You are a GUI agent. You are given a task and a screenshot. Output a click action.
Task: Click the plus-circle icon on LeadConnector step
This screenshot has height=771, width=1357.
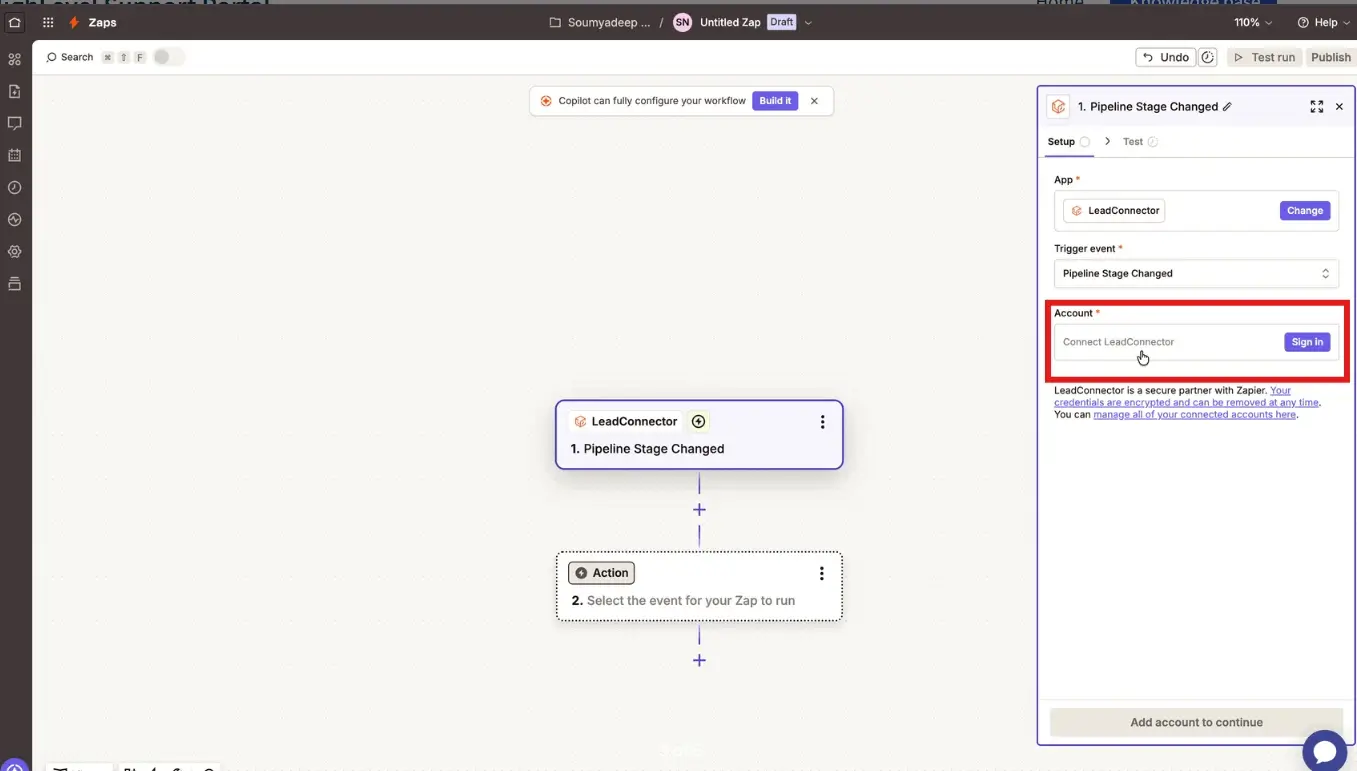[699, 422]
